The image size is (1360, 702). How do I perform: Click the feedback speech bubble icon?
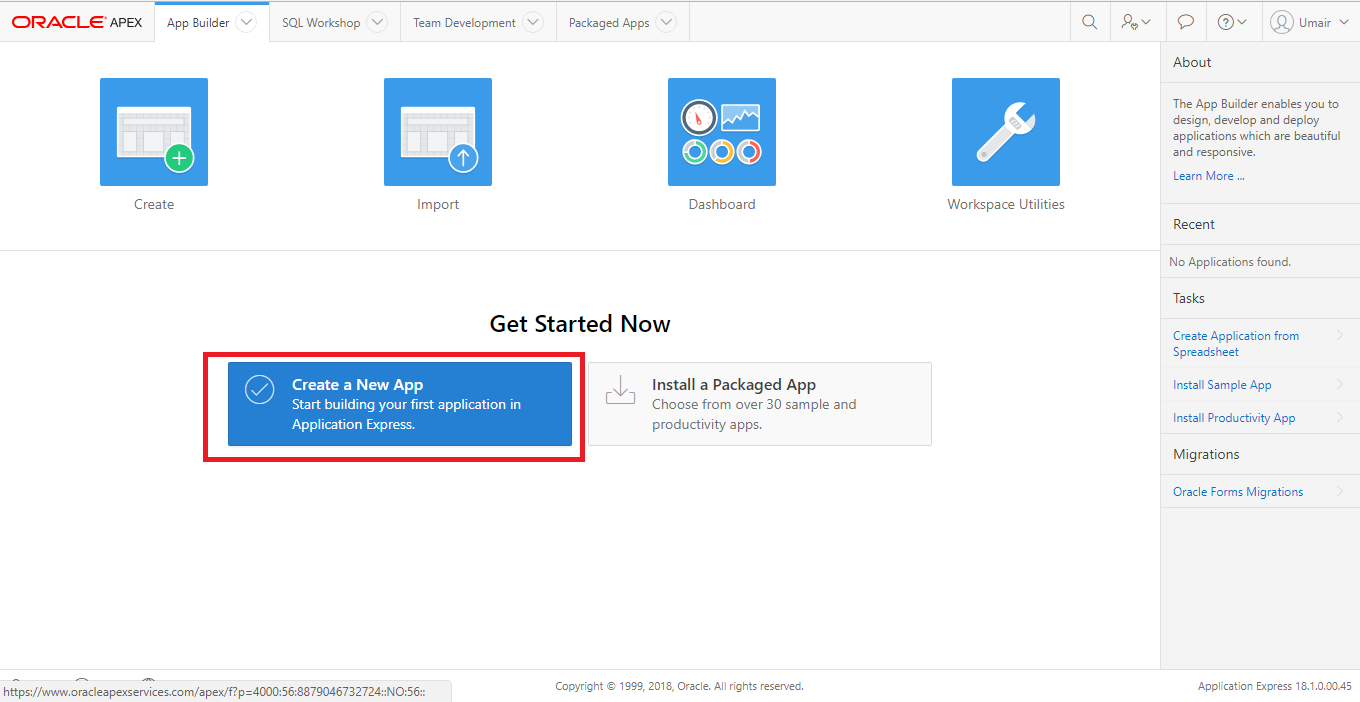tap(1185, 22)
